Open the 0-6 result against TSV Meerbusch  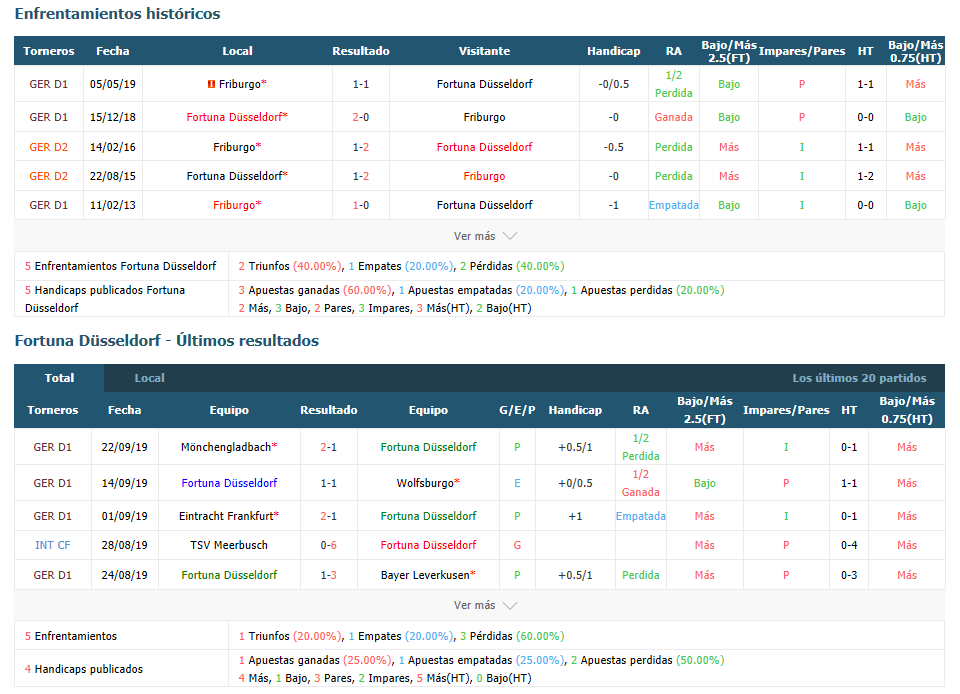point(329,545)
